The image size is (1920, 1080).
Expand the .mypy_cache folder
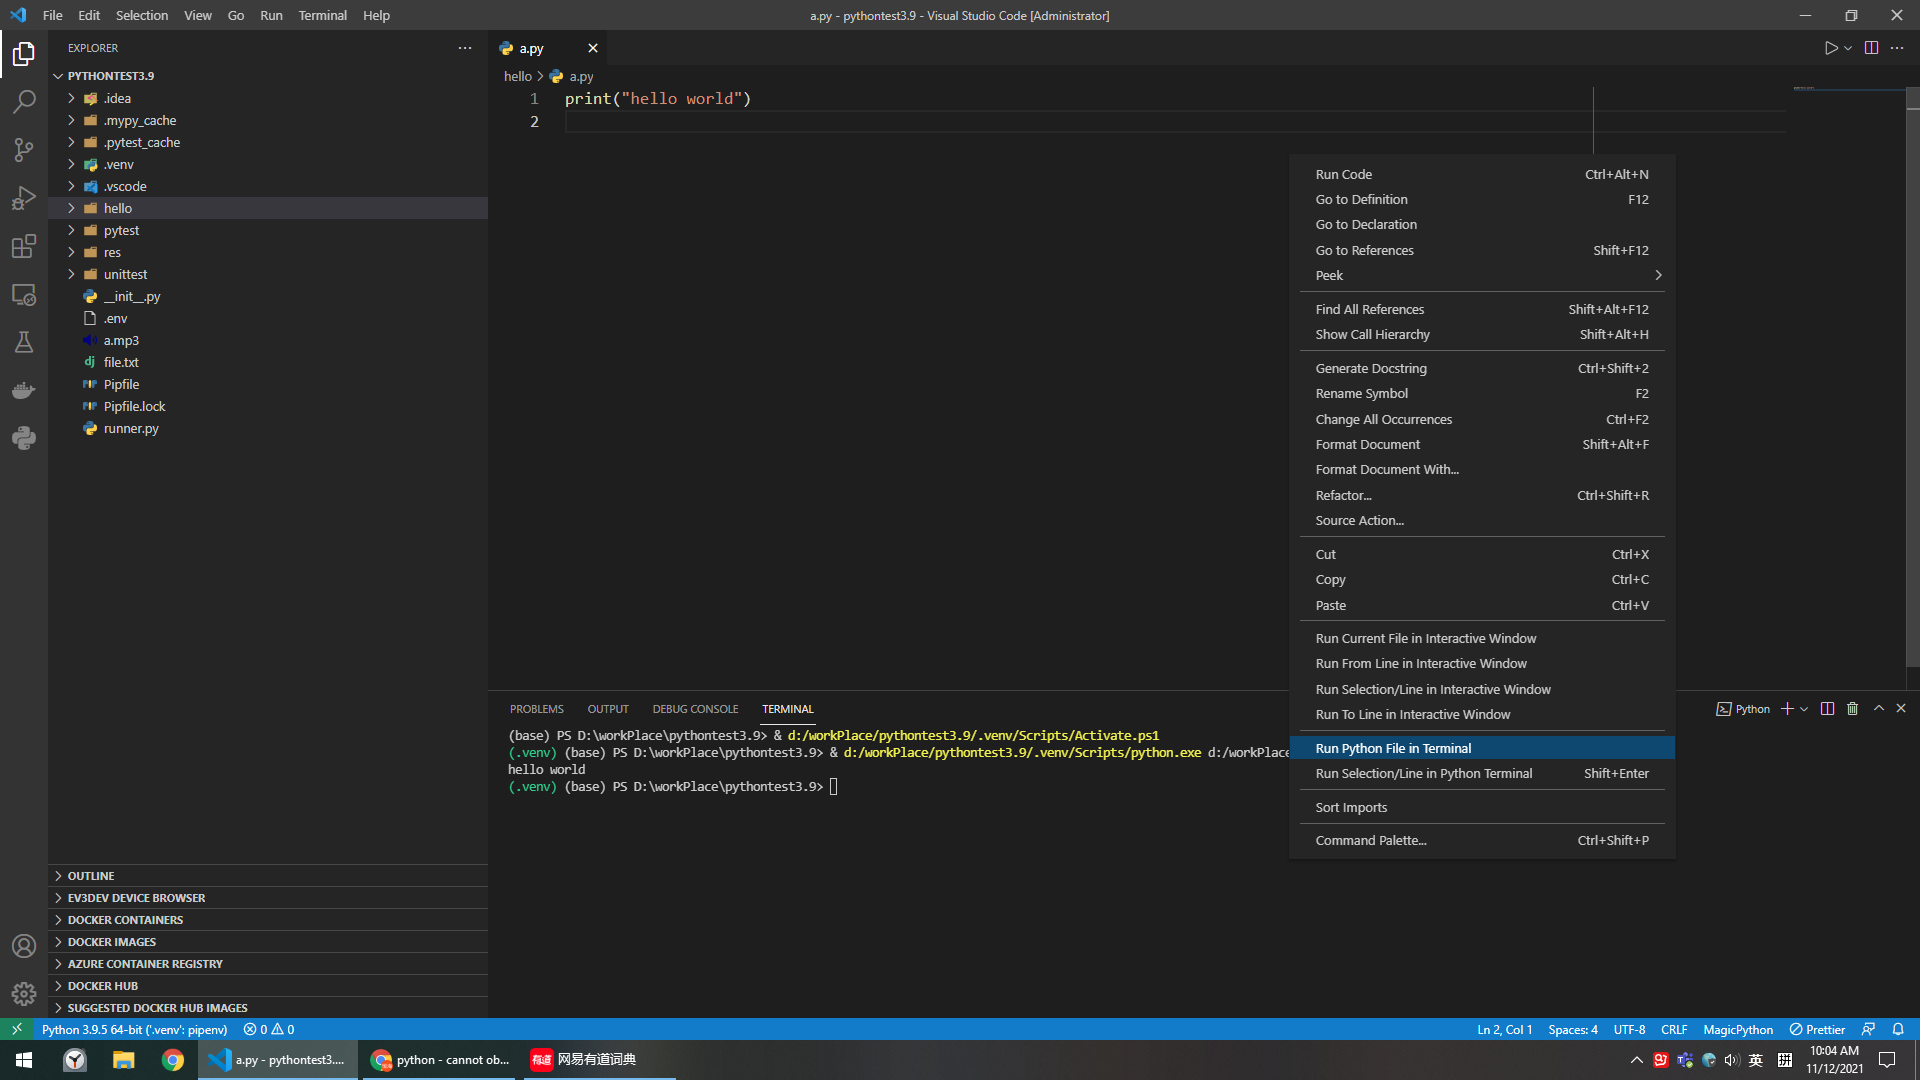(x=72, y=120)
